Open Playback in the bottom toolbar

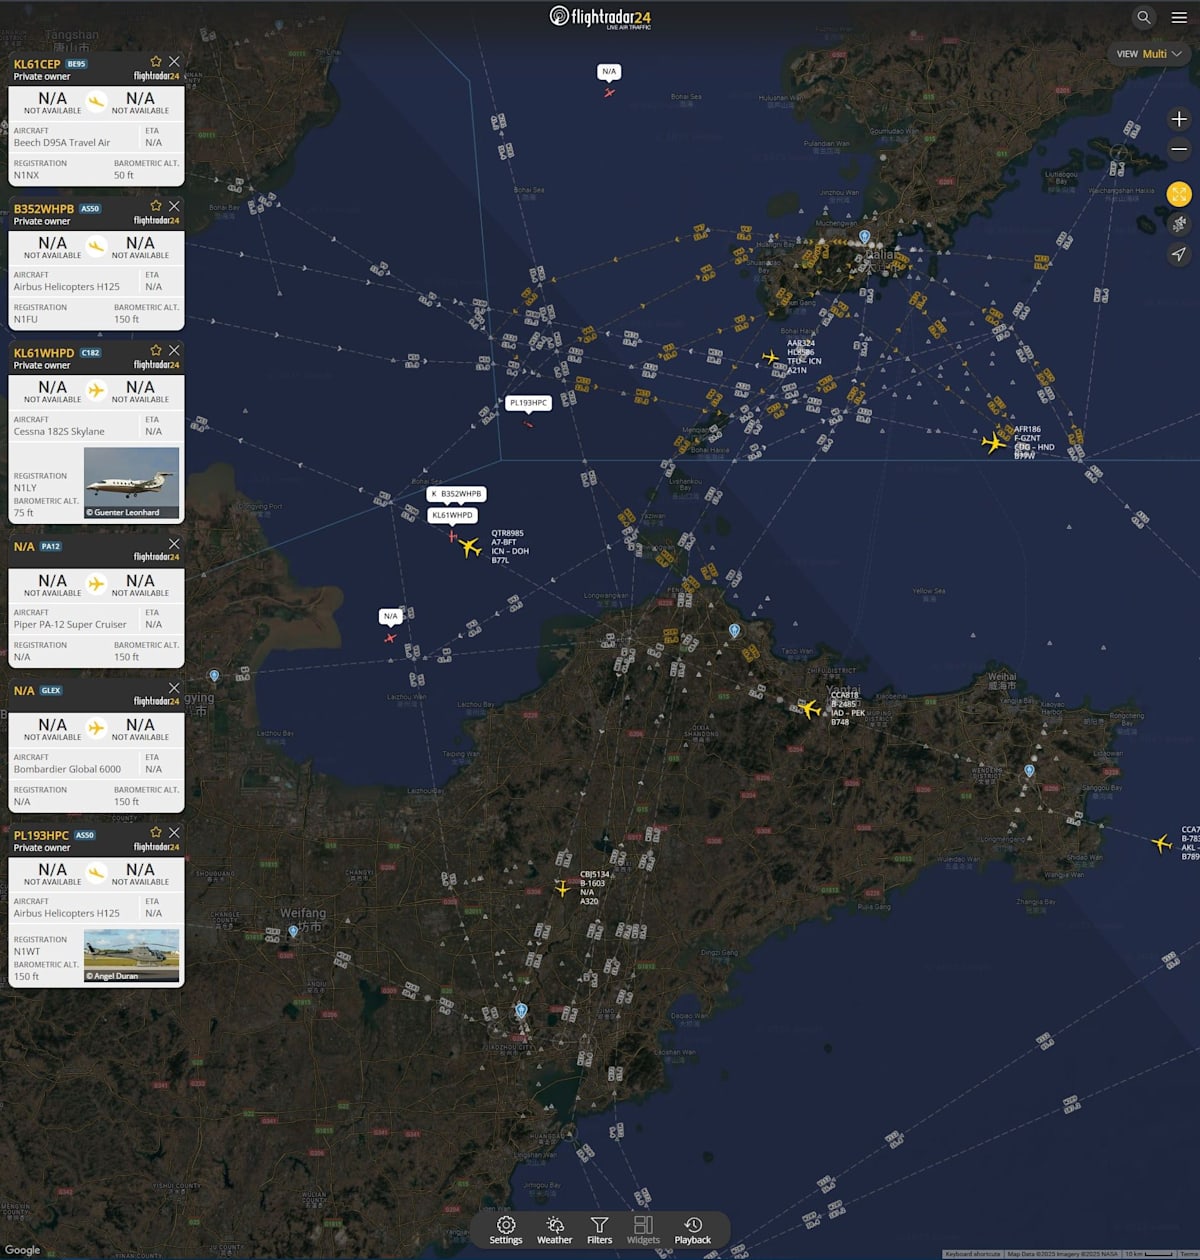693,1230
